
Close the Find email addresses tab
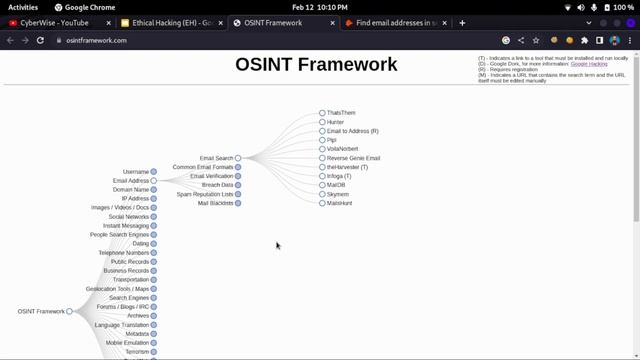[x=444, y=23]
